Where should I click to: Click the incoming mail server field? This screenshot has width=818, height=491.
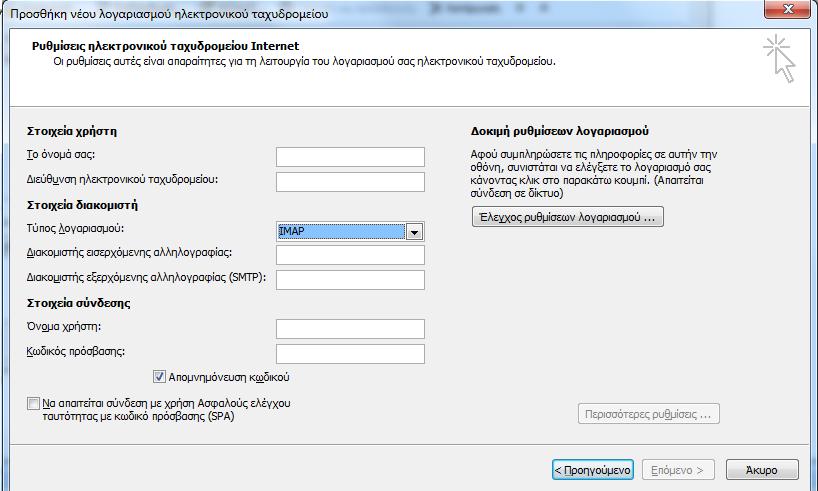(350, 255)
